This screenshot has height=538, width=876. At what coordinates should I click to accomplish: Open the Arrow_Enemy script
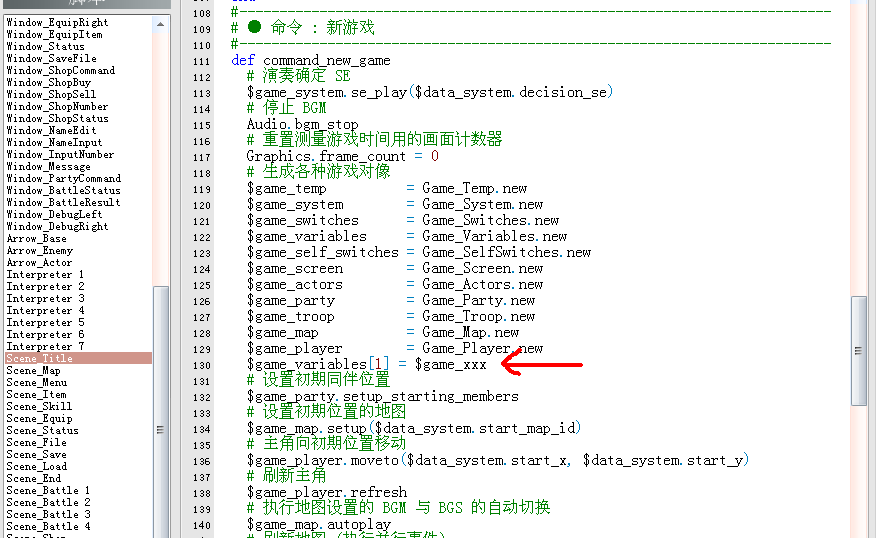[x=39, y=251]
